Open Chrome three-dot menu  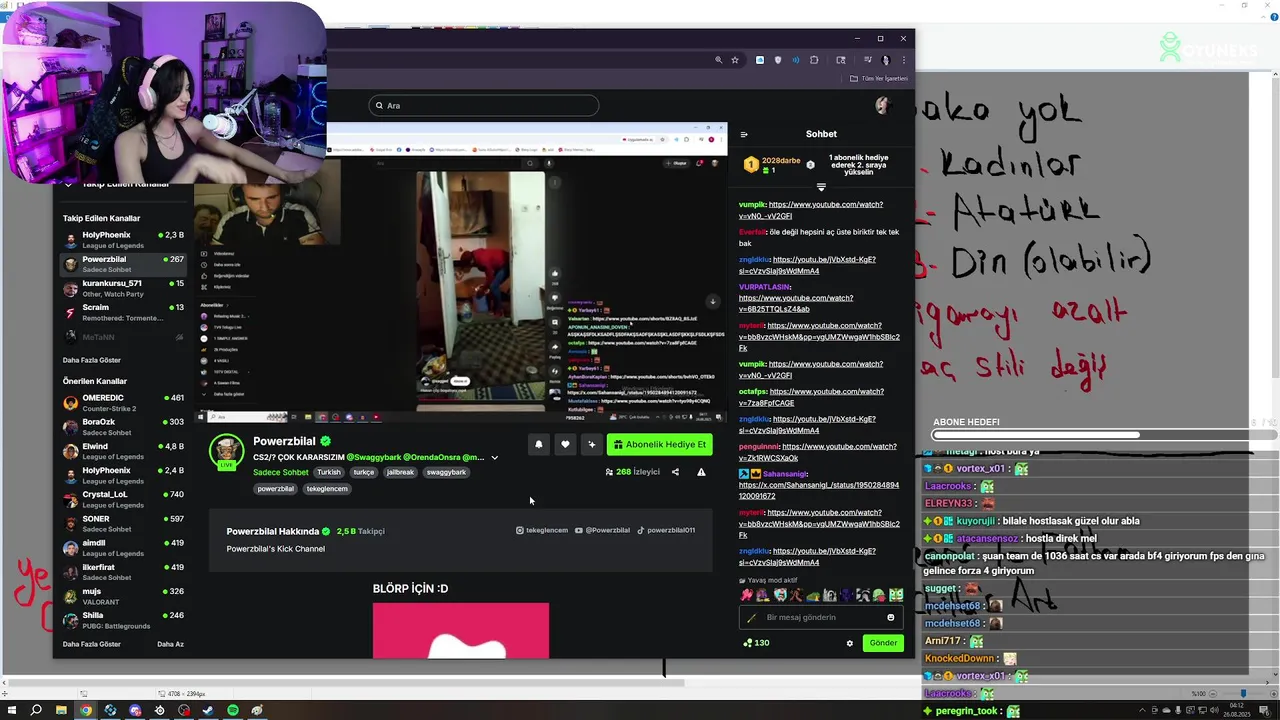[x=903, y=60]
